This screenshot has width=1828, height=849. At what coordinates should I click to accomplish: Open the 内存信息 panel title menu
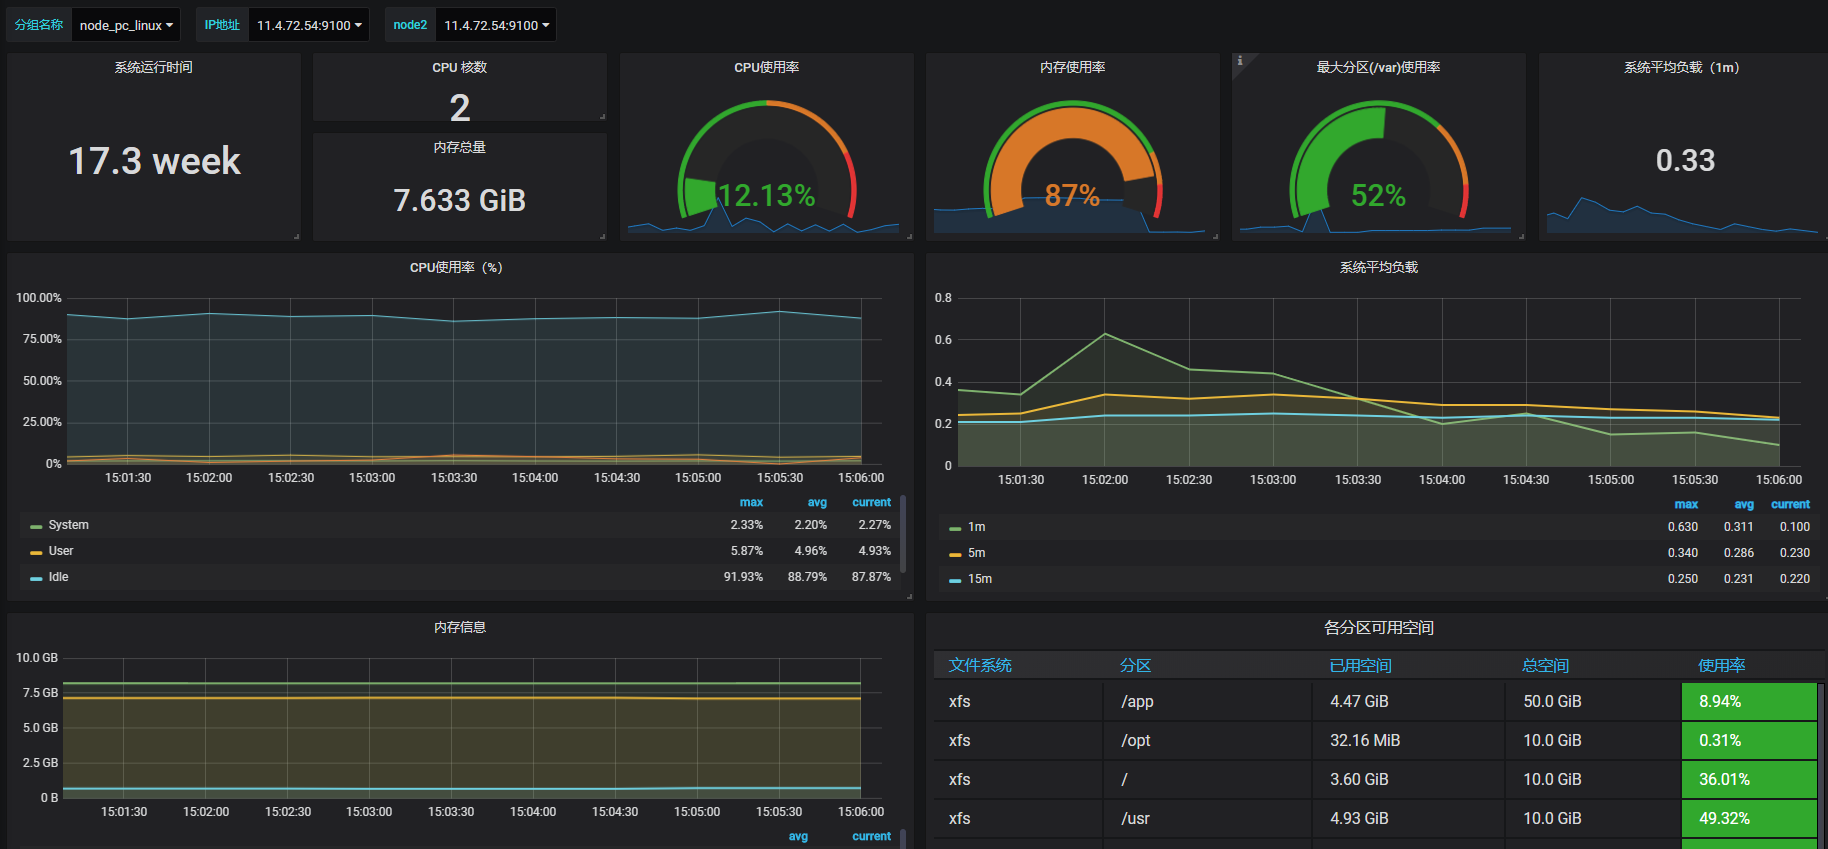pos(459,627)
